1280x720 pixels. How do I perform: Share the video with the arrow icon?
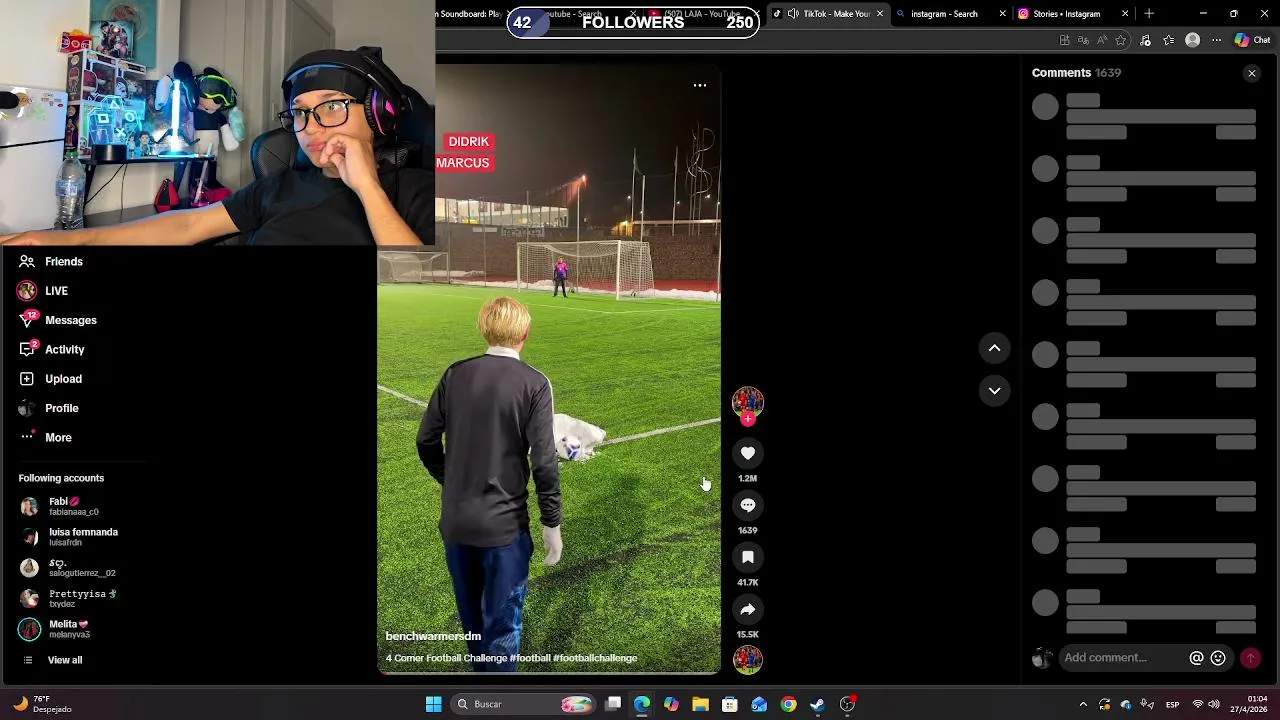(x=748, y=609)
